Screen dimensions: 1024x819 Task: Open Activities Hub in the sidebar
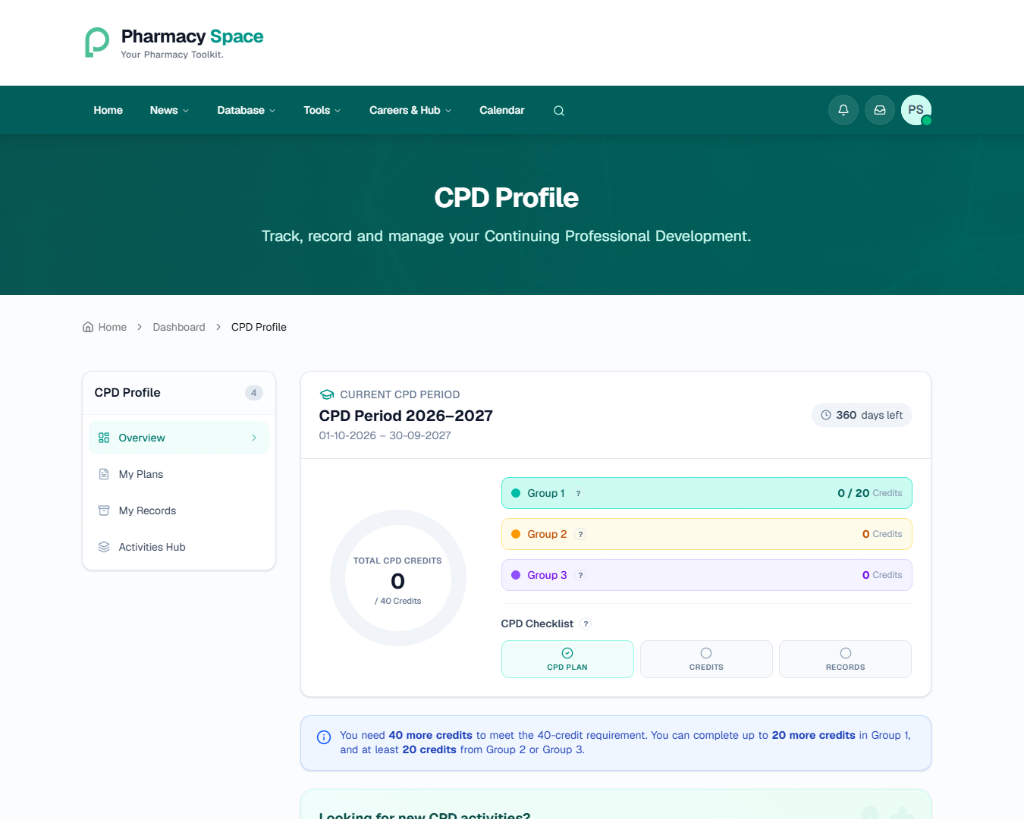179,547
